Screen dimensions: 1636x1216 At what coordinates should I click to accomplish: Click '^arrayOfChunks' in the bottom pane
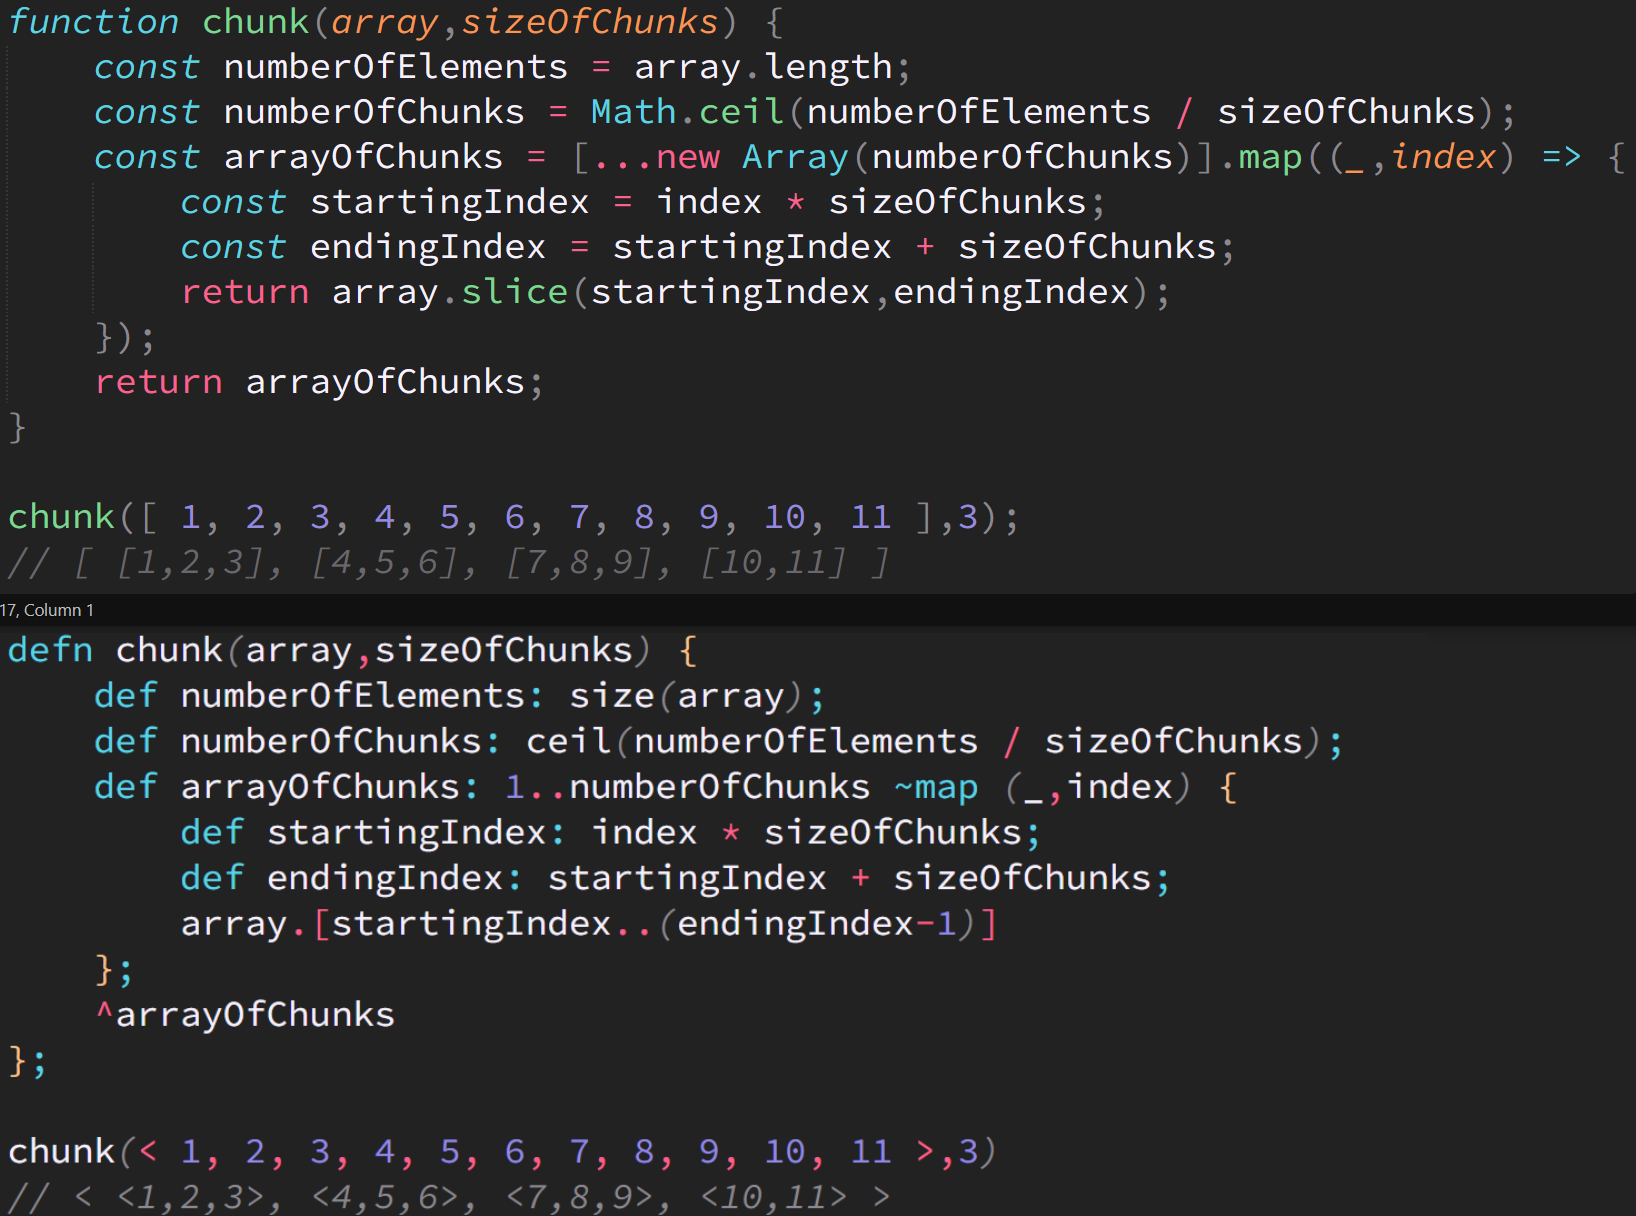coord(245,1015)
